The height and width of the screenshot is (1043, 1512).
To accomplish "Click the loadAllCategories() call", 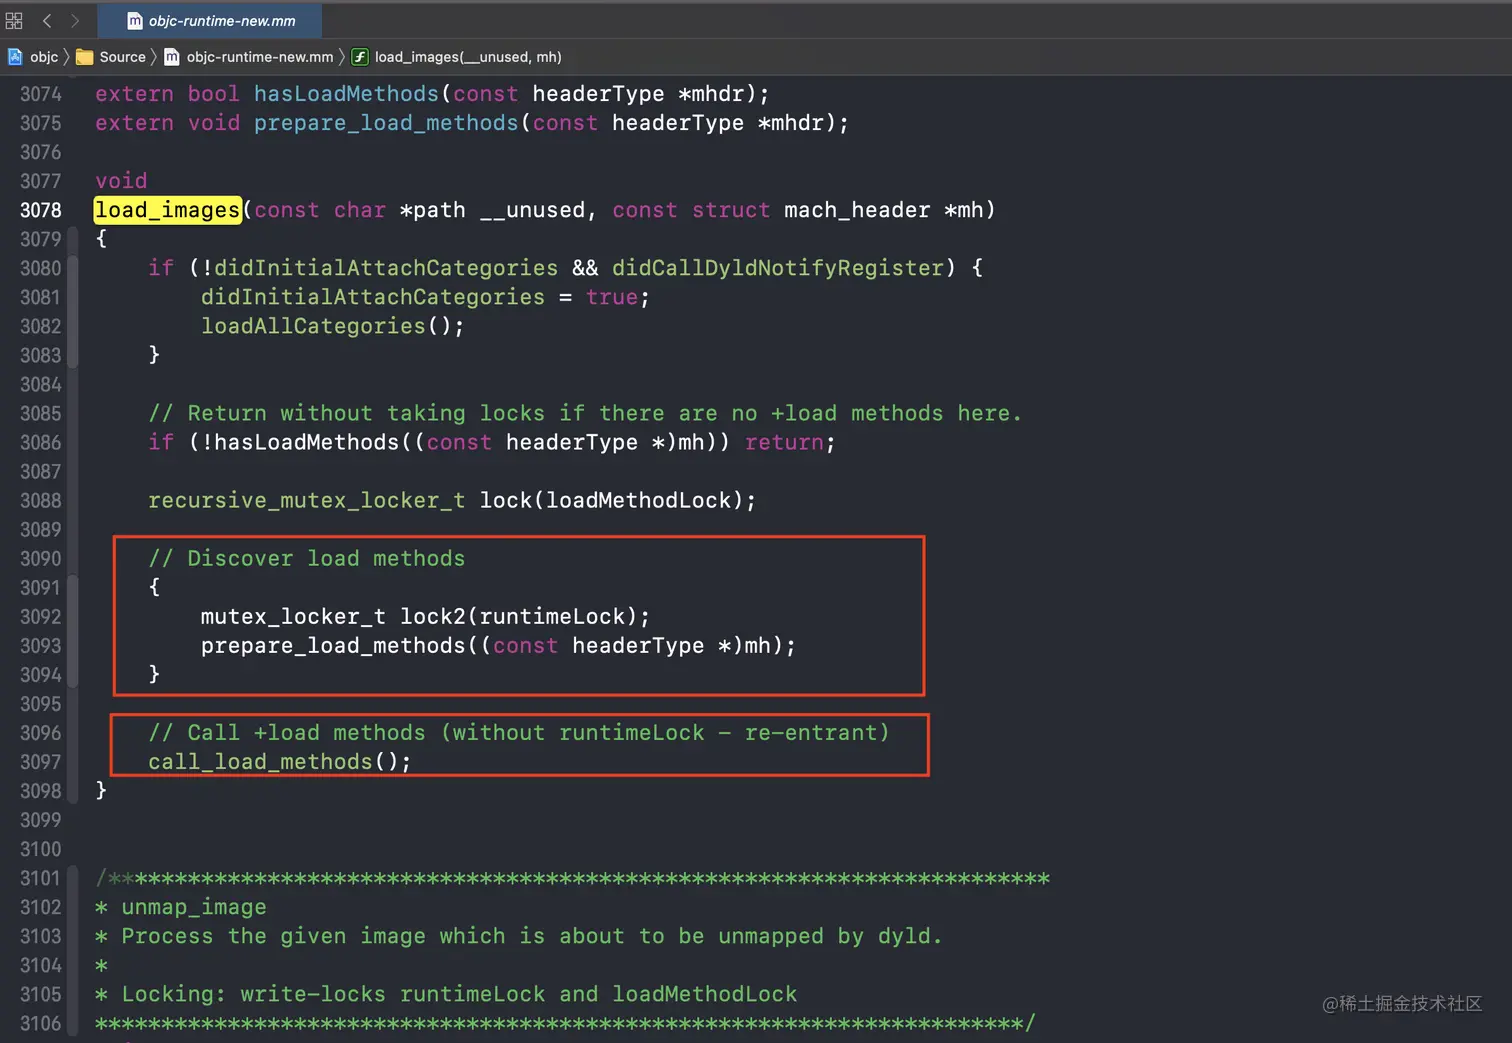I will [x=332, y=326].
